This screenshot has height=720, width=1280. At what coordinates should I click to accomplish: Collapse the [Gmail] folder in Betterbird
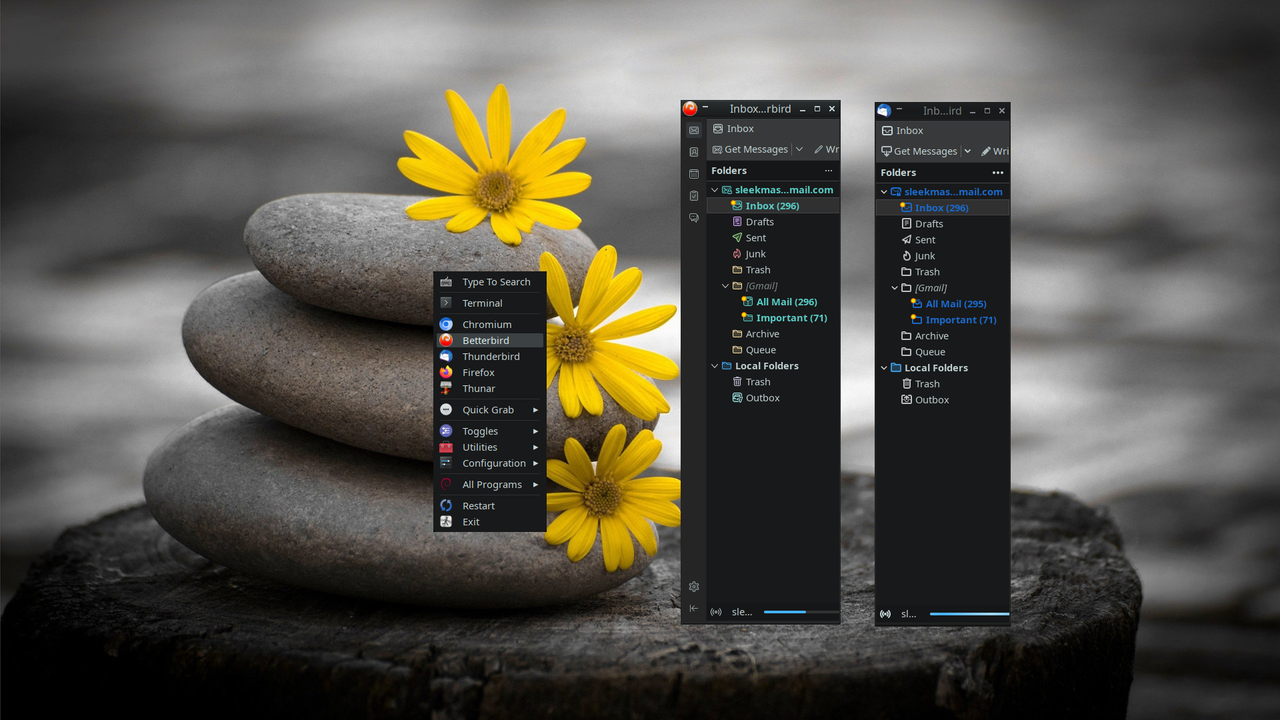tap(726, 286)
